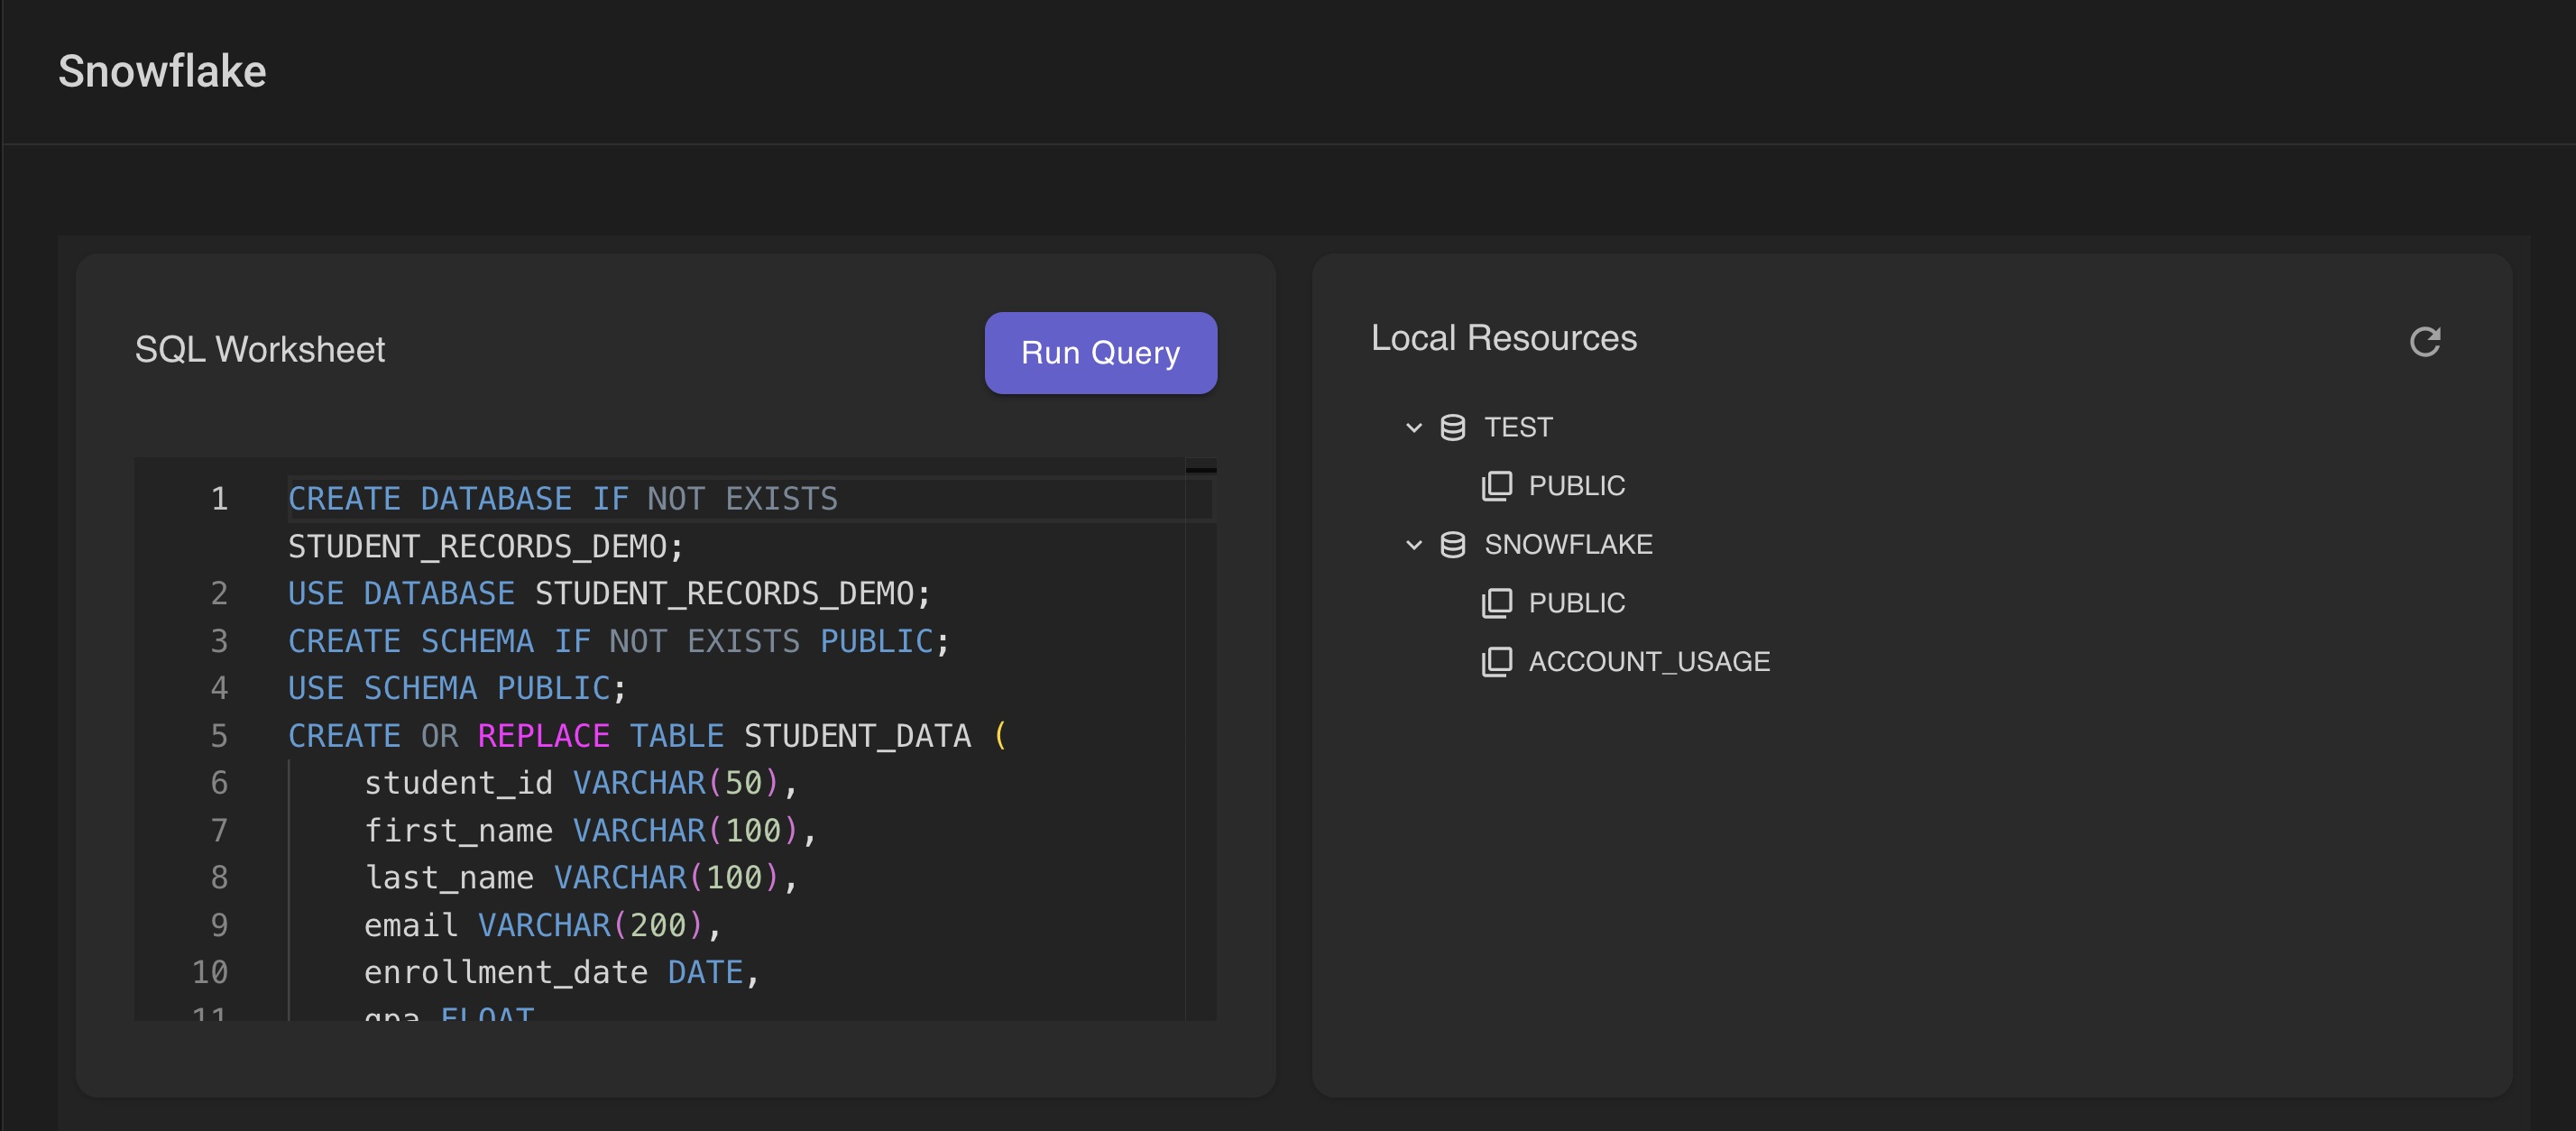2576x1131 pixels.
Task: Click the Snowflake page title
Action: (162, 71)
